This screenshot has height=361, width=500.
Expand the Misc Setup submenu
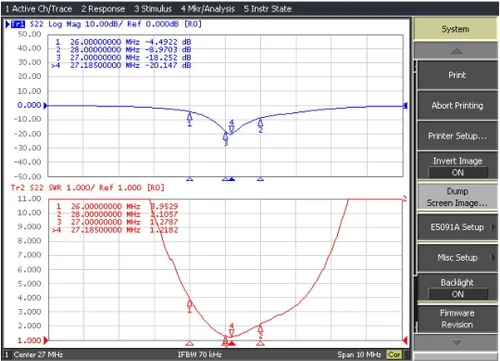[x=457, y=257]
